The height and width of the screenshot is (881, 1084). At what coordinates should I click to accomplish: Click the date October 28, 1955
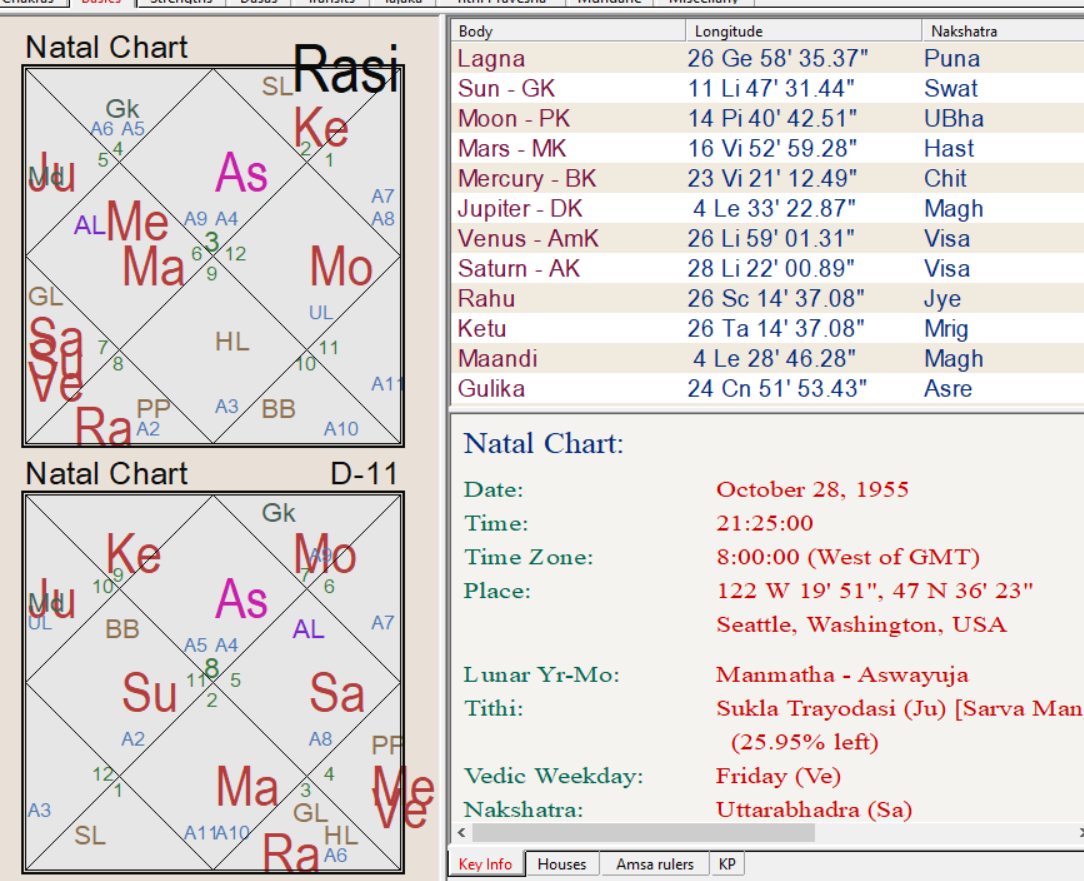[812, 490]
